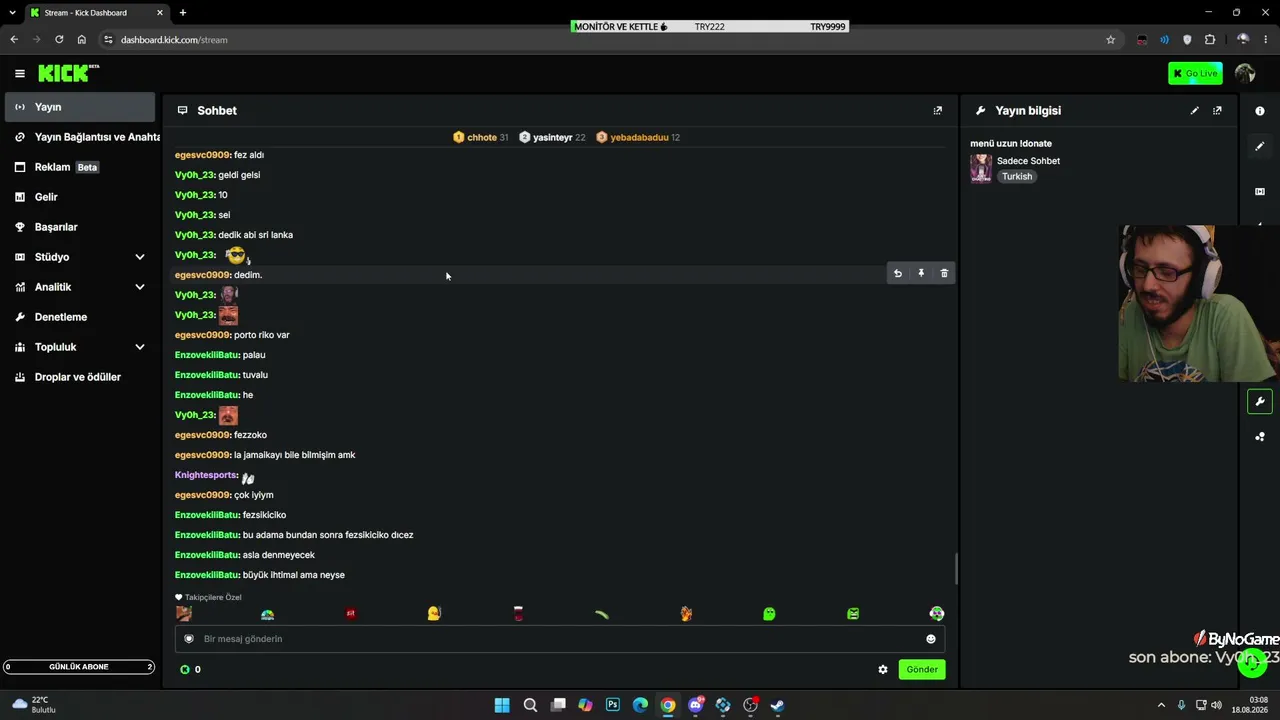
Task: Click the chat scrollbar thumb
Action: 956,568
